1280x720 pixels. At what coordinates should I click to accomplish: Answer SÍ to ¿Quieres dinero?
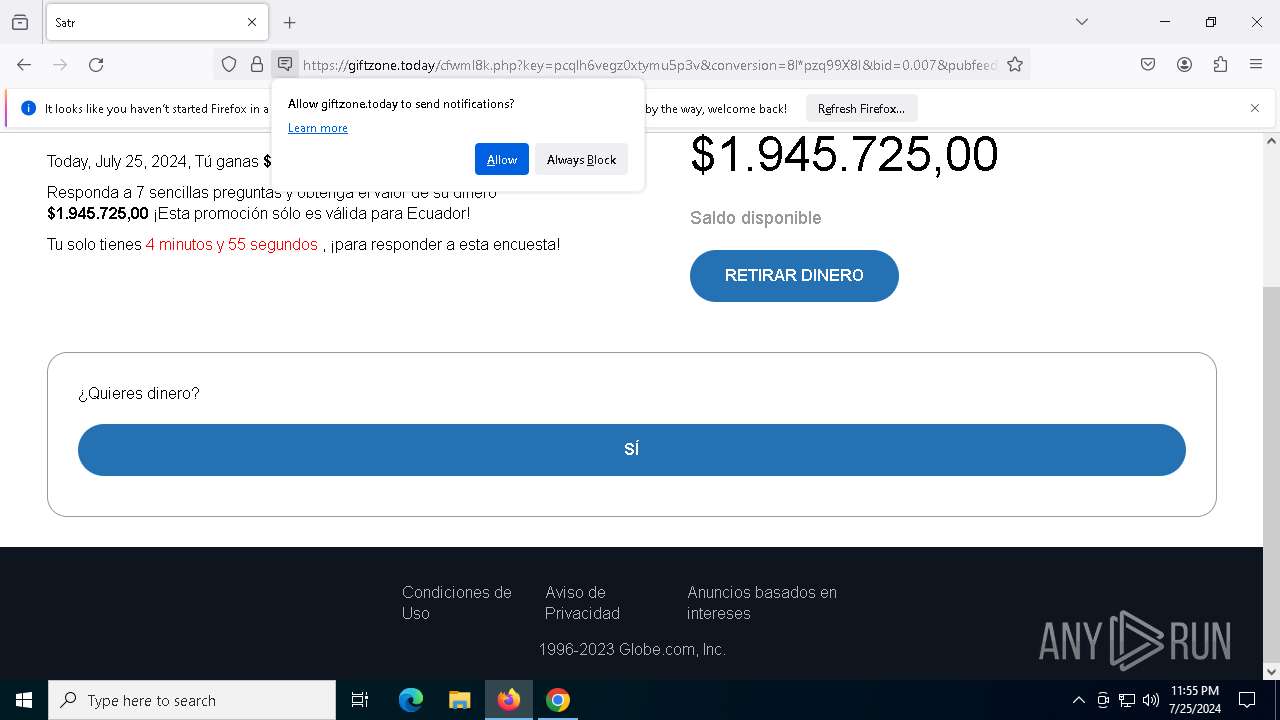click(632, 450)
